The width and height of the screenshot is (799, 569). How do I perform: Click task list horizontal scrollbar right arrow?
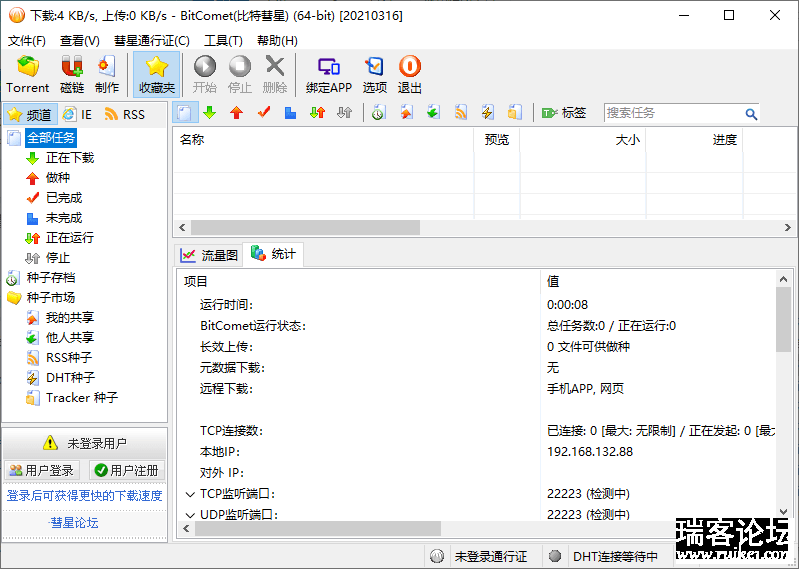[788, 228]
